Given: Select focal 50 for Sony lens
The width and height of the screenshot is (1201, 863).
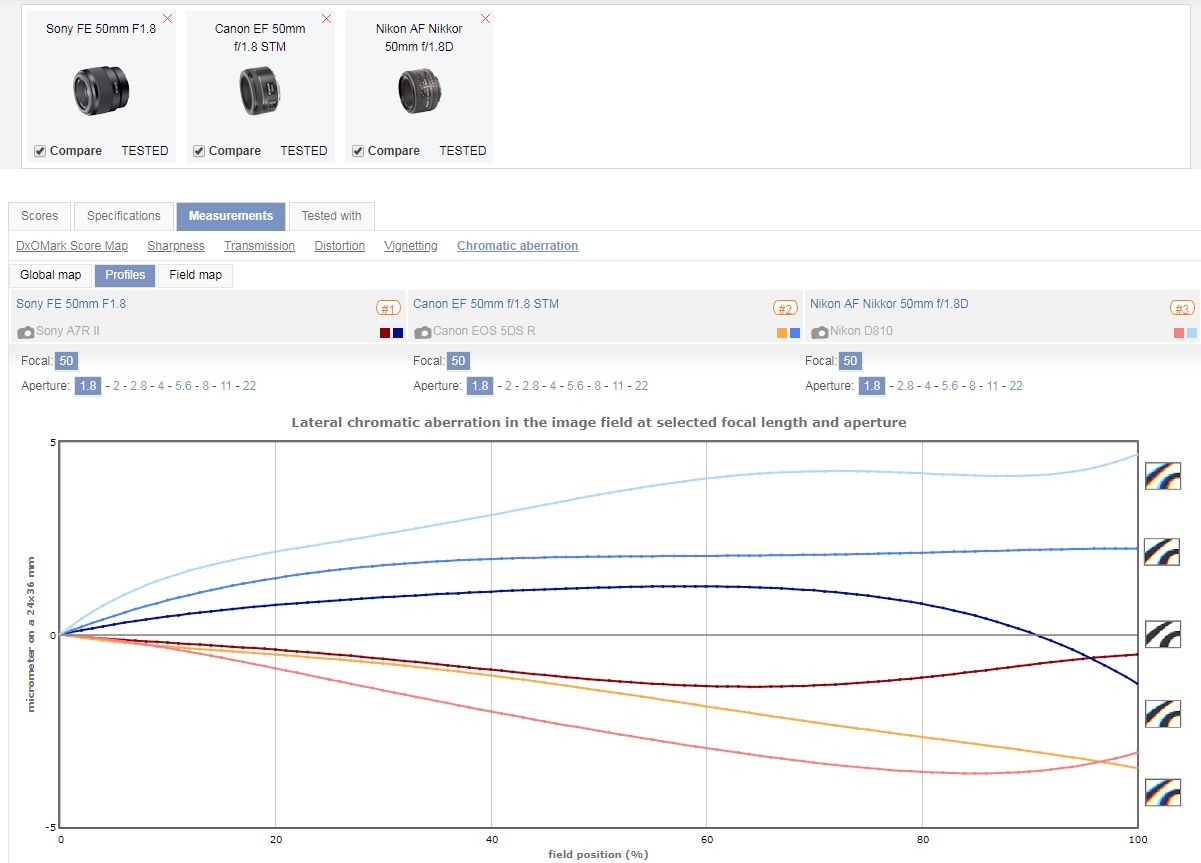Looking at the screenshot, I should click(x=66, y=361).
